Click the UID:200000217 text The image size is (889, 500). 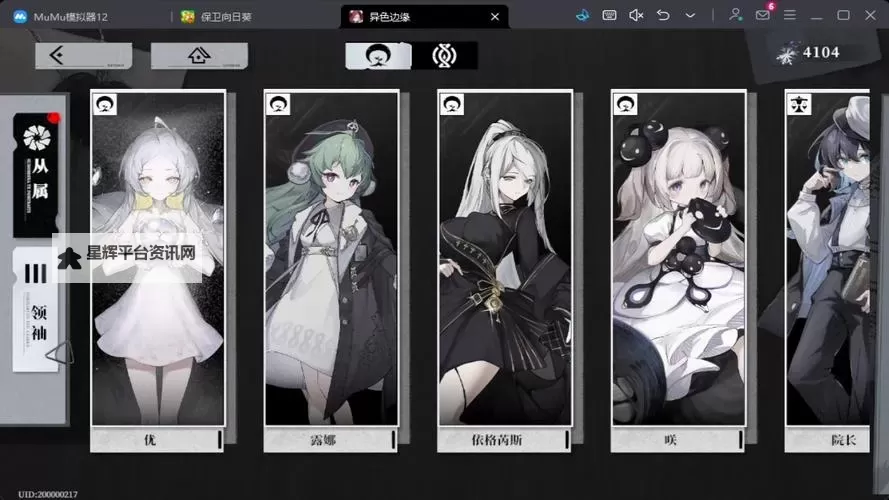(x=48, y=494)
